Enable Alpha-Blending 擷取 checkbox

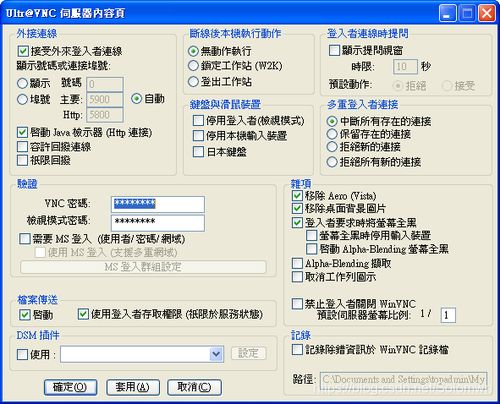pos(297,263)
